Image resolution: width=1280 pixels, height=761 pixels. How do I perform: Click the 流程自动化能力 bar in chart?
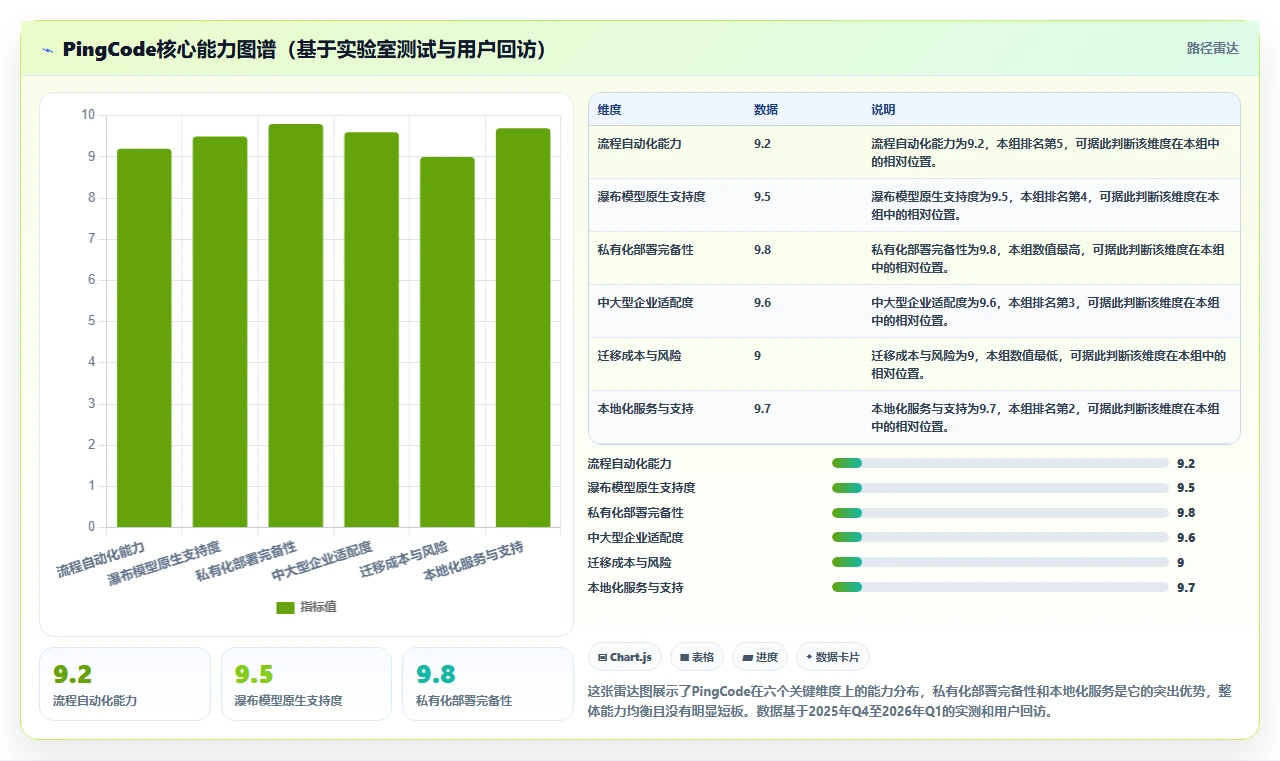click(x=144, y=338)
